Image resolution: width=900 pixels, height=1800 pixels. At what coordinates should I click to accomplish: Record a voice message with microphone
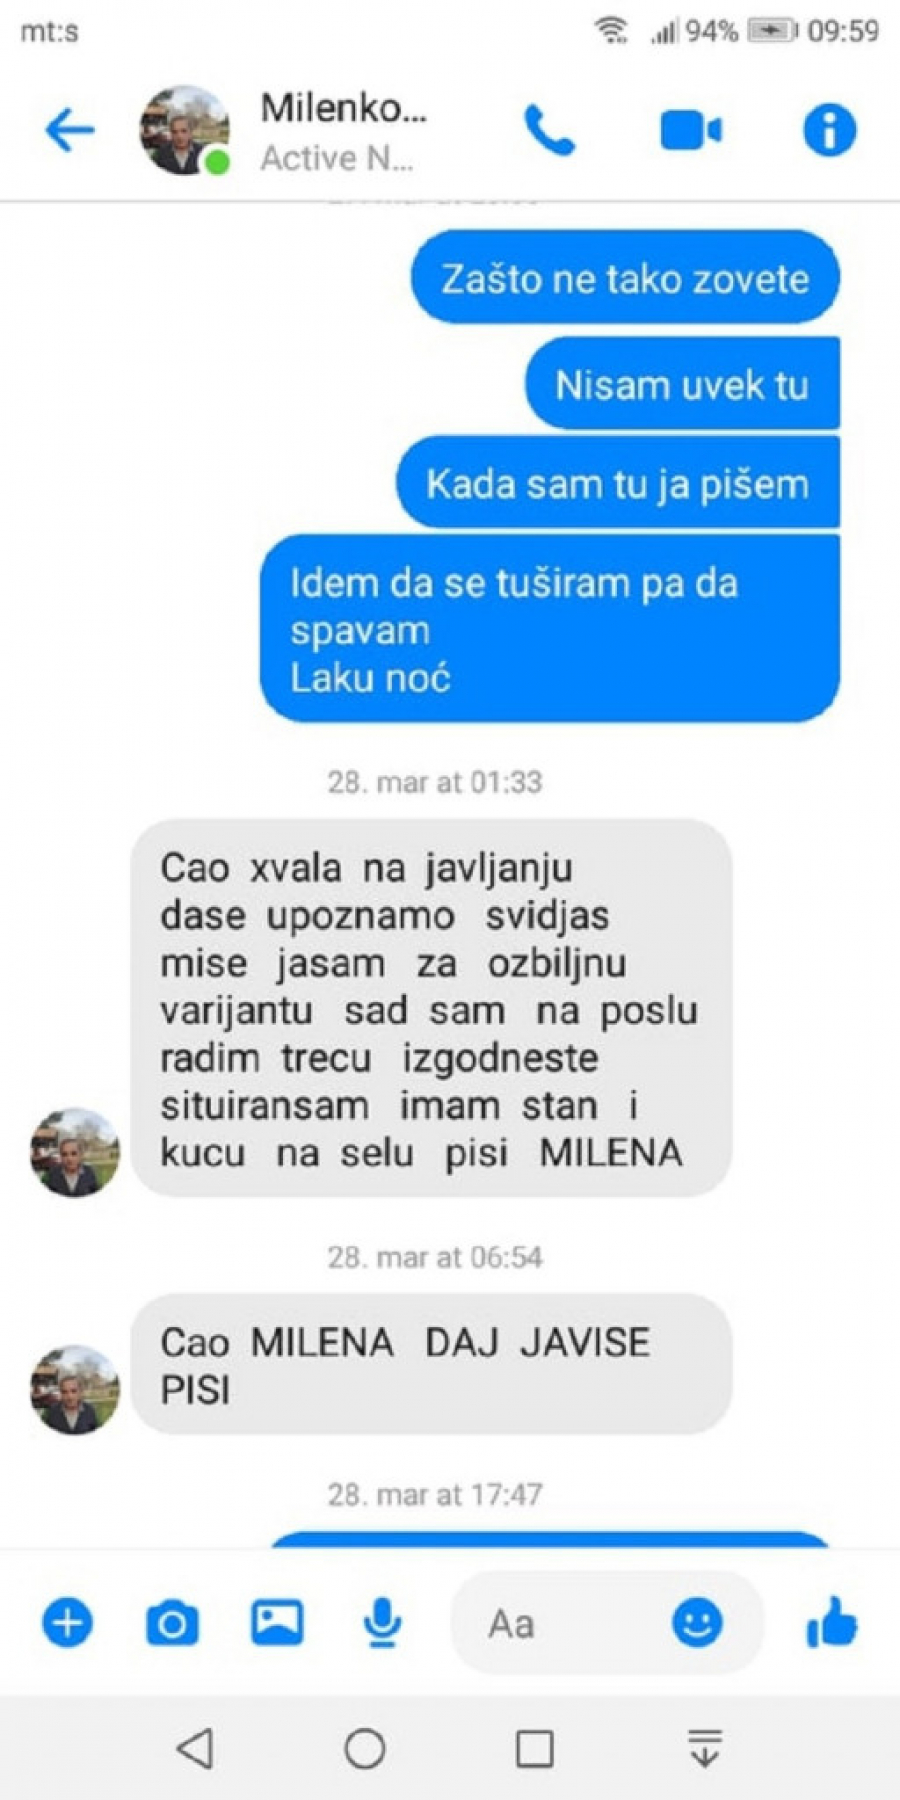point(382,1622)
